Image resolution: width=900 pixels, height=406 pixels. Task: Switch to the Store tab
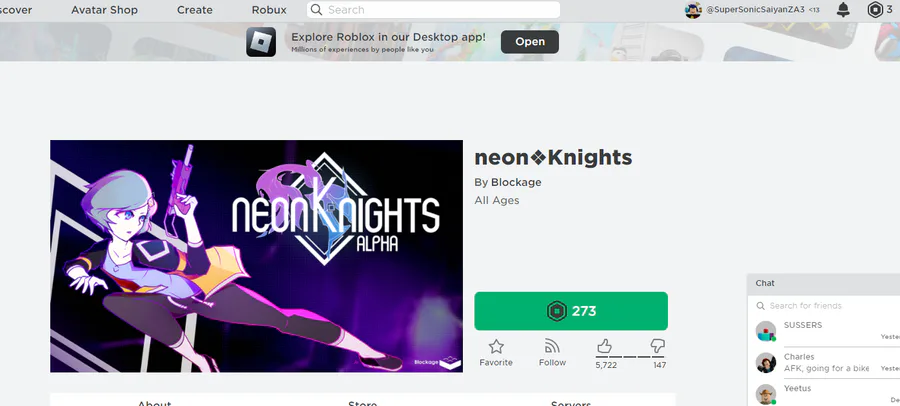coord(362,402)
